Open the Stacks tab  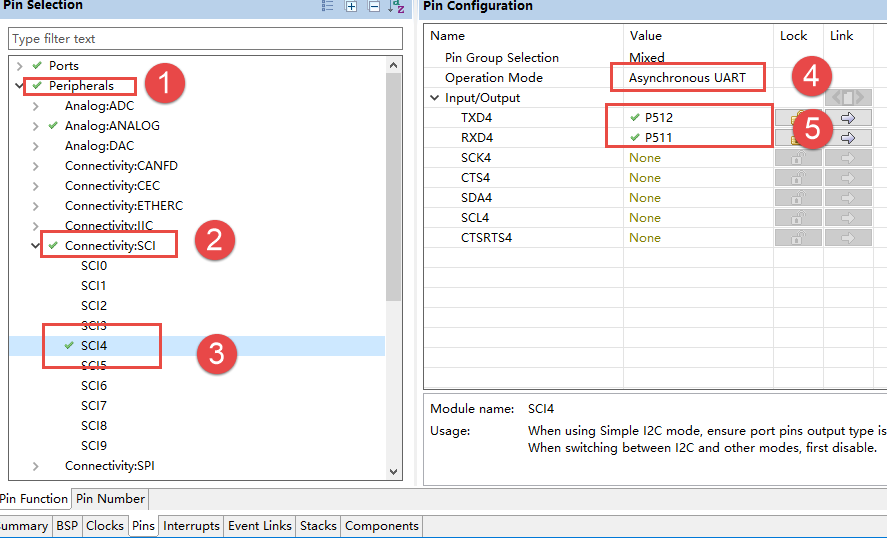tap(318, 526)
